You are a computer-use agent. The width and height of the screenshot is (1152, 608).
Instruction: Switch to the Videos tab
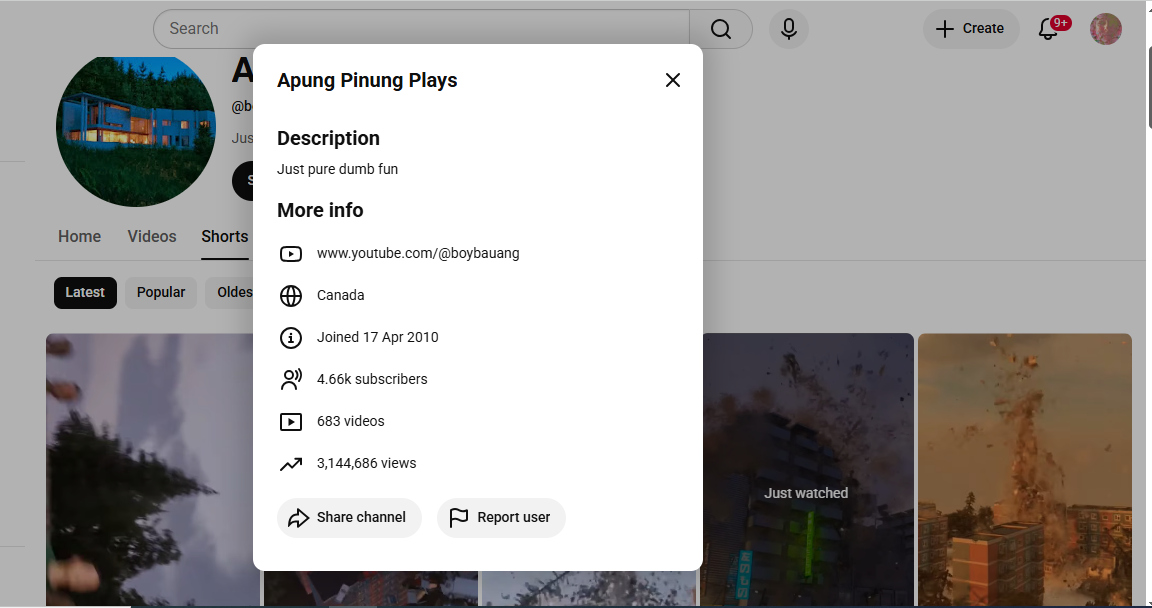coord(152,236)
